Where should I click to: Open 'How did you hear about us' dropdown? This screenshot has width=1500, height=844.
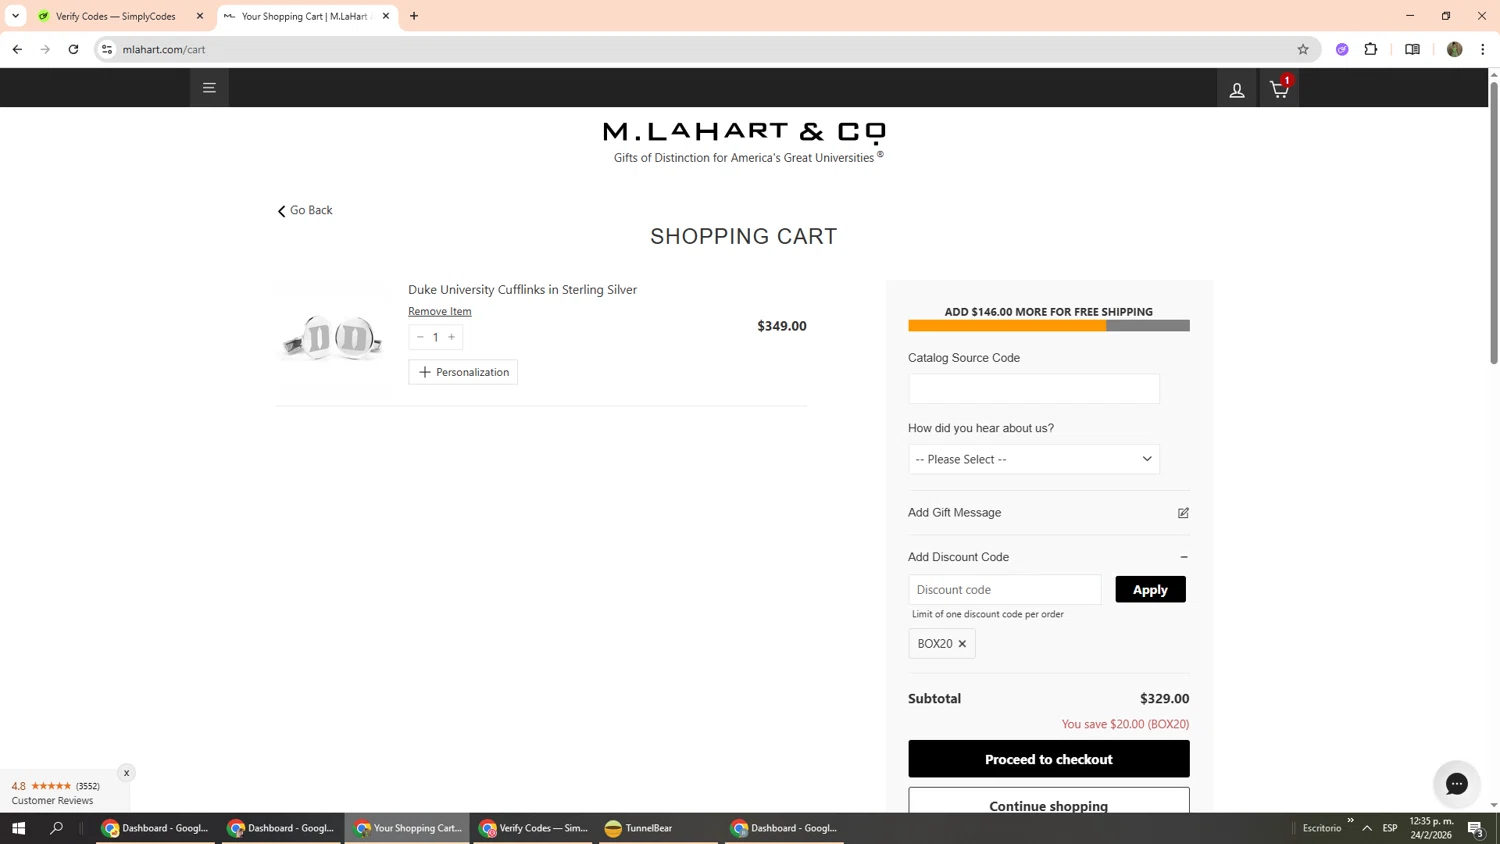coord(1033,459)
